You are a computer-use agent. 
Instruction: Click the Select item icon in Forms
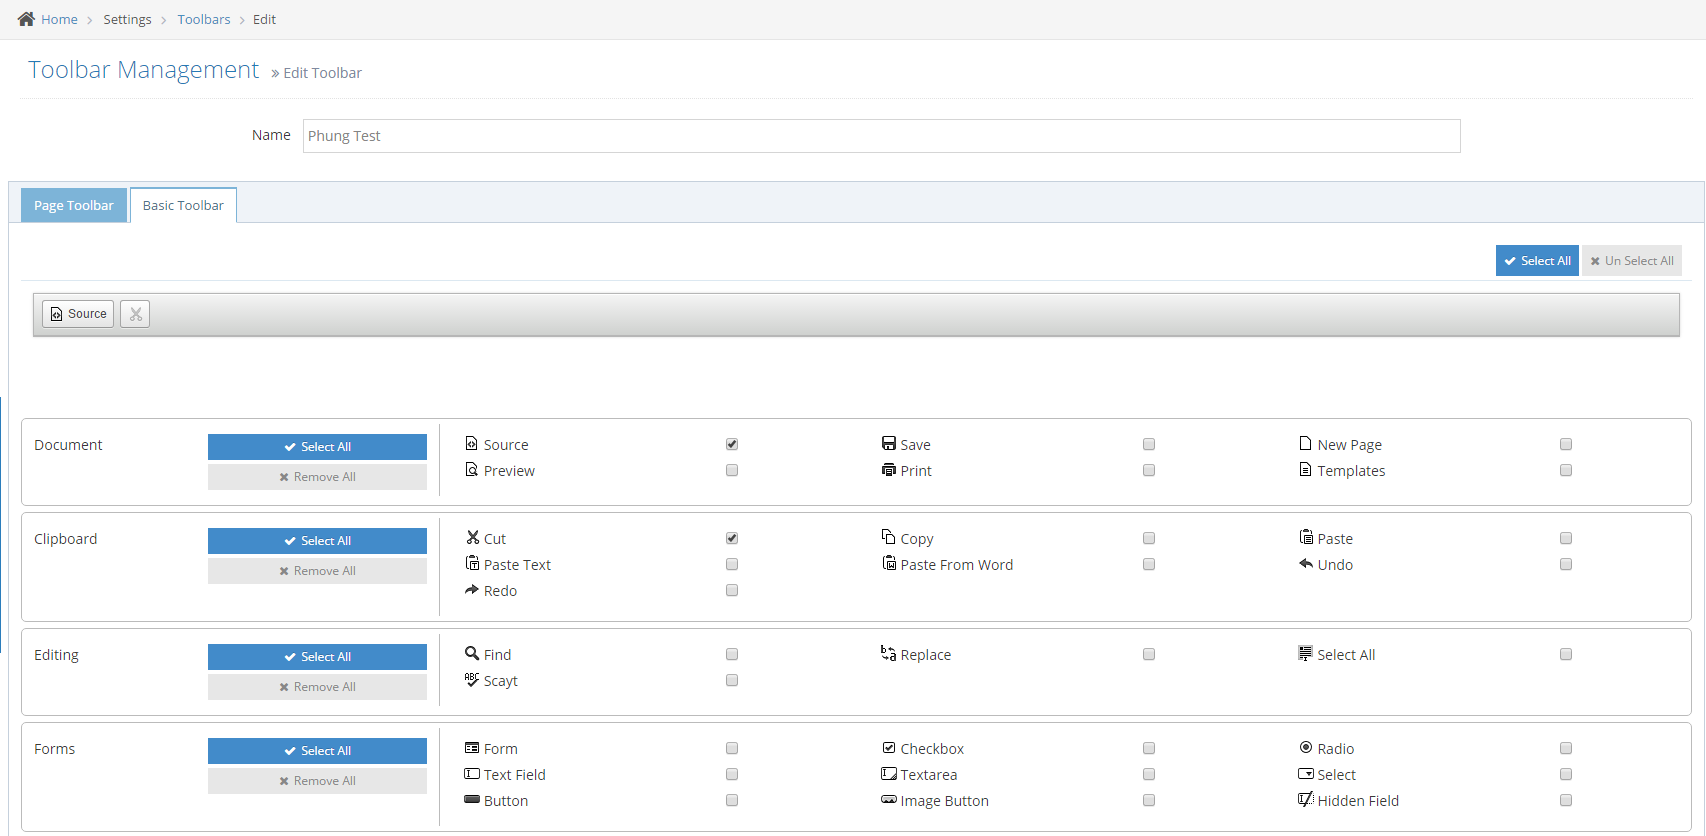[x=1306, y=773]
